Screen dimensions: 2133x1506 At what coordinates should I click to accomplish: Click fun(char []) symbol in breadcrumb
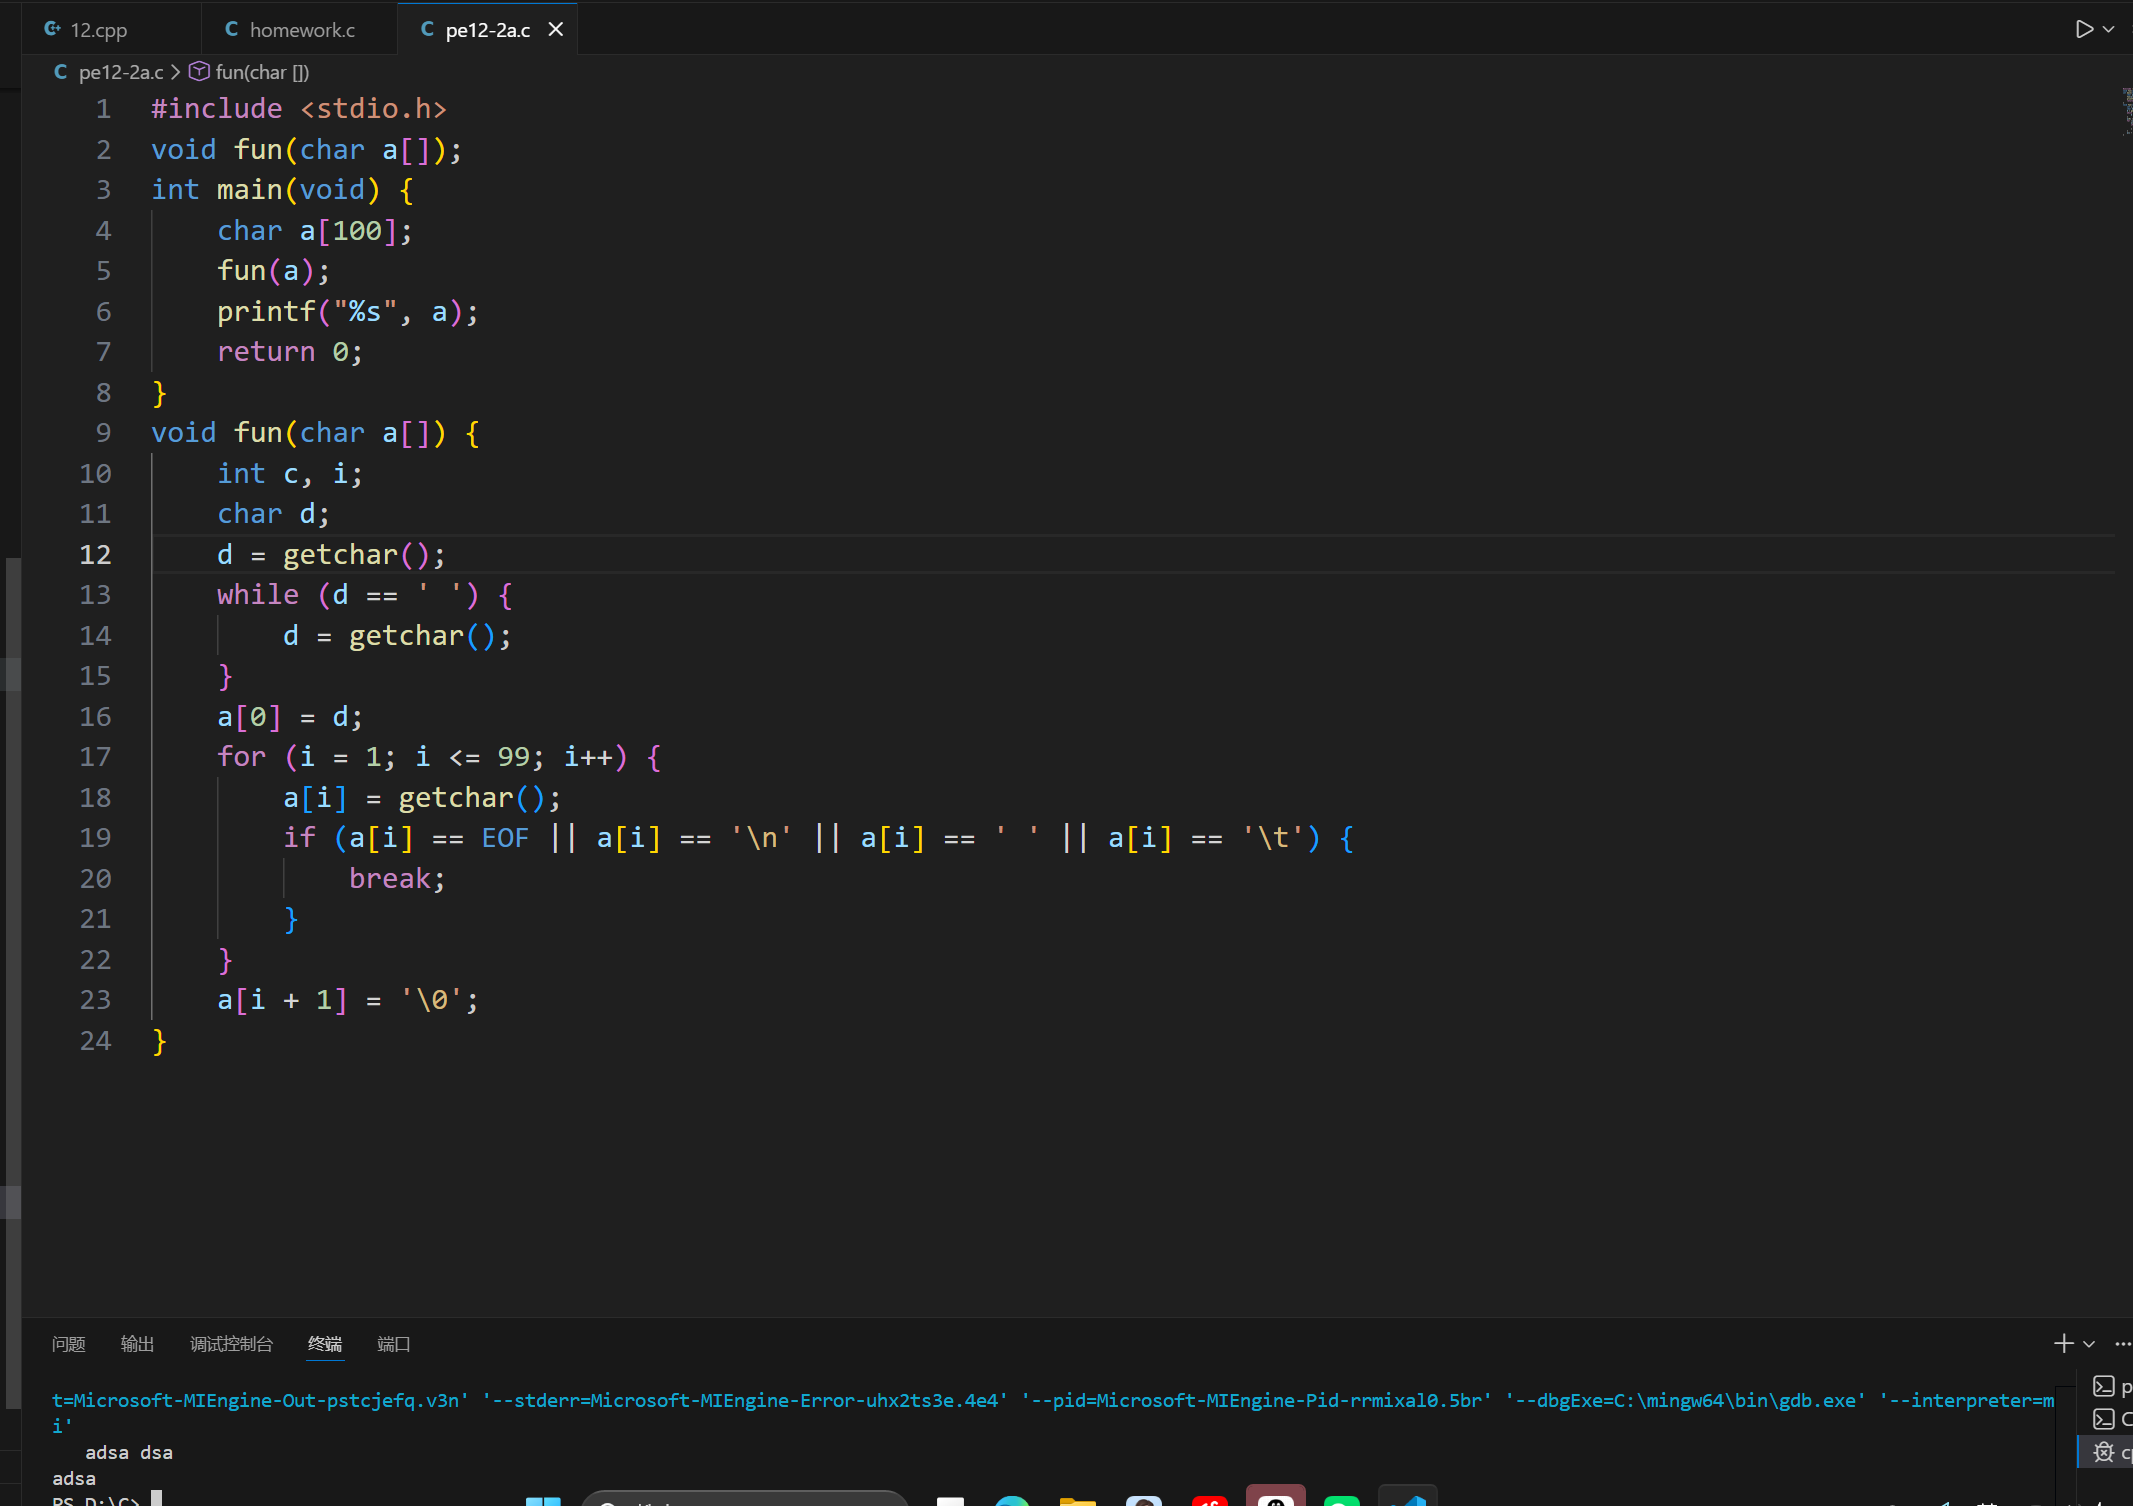(x=261, y=72)
